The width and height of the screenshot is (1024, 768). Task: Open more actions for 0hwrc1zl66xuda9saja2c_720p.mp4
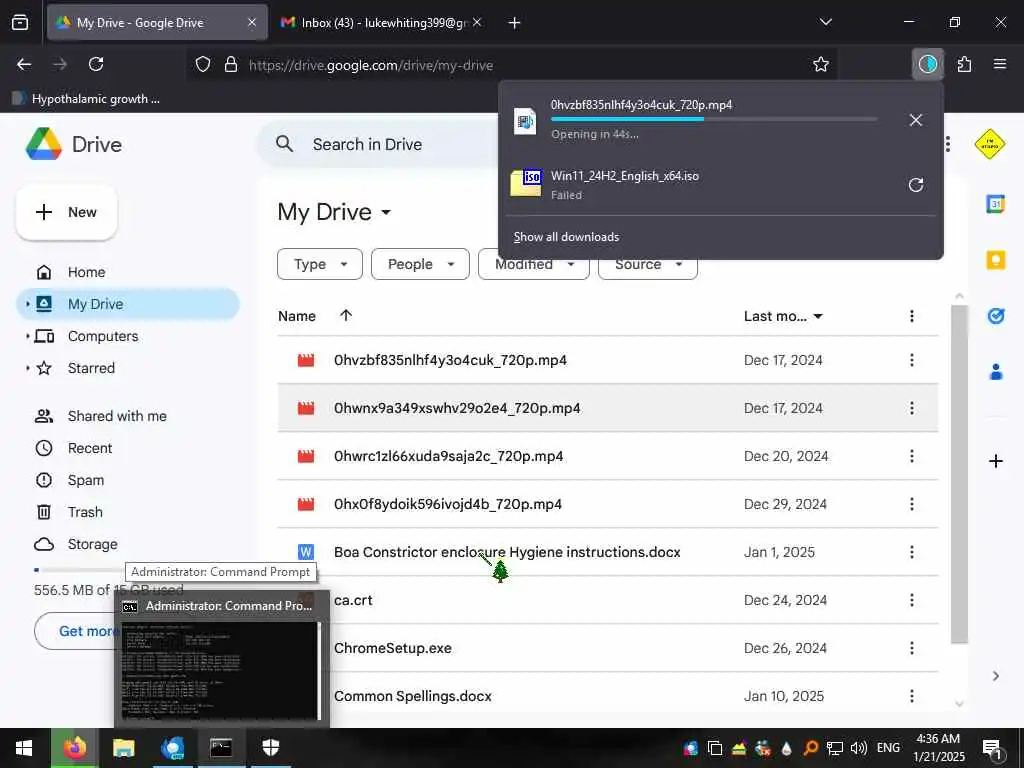[x=912, y=456]
